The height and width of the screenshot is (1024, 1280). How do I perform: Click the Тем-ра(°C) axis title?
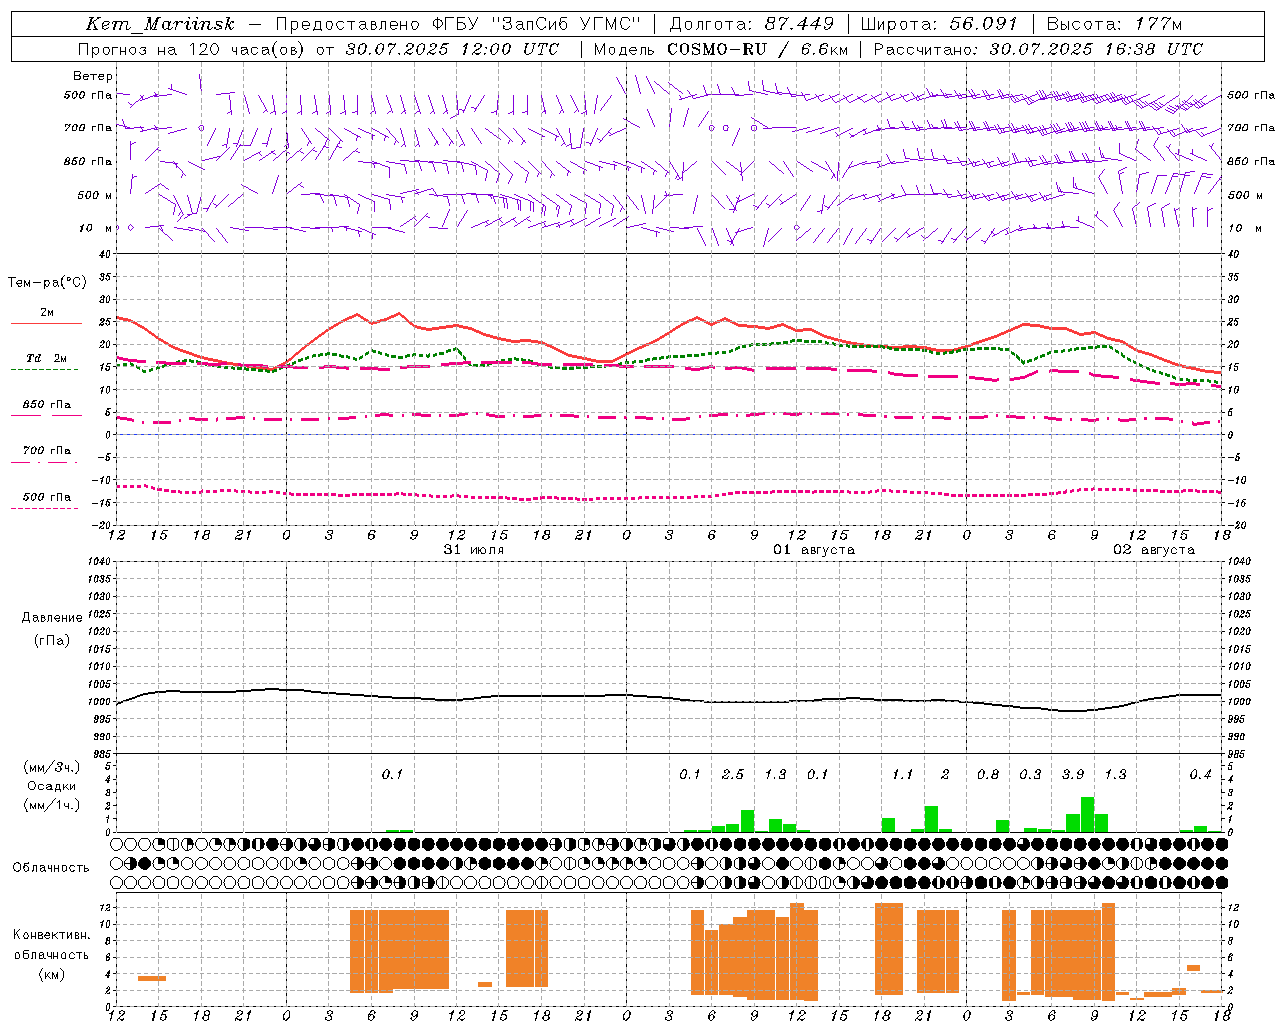click(47, 283)
